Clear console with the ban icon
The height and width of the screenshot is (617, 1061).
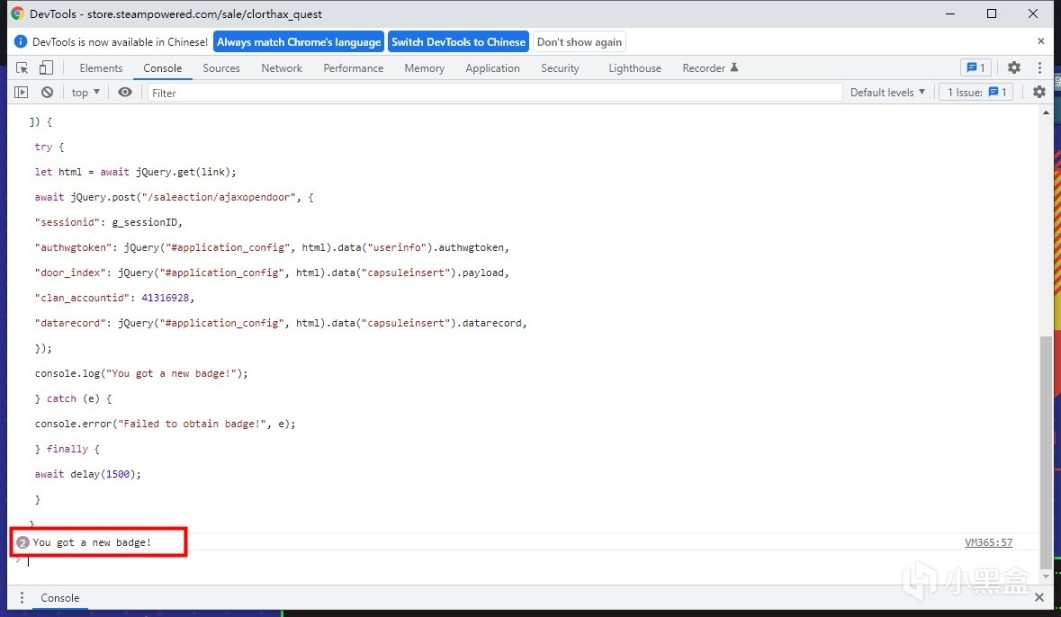pyautogui.click(x=47, y=92)
